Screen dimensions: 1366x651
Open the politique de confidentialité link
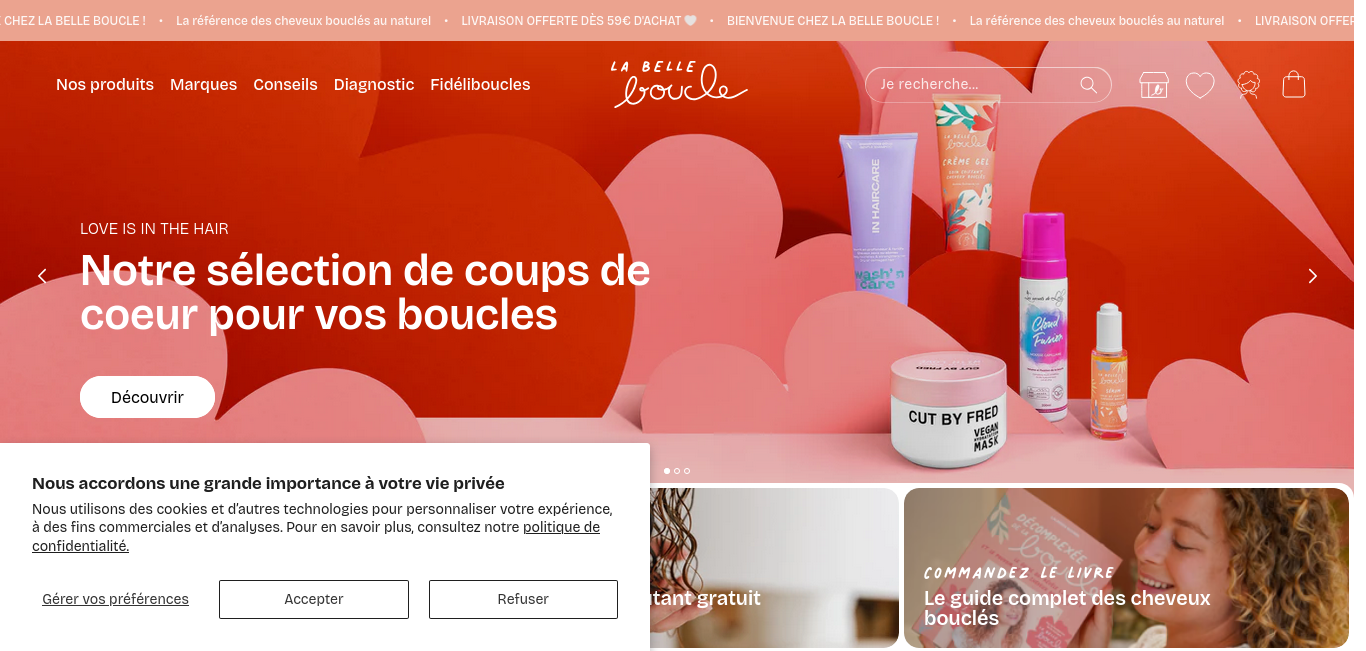[316, 536]
